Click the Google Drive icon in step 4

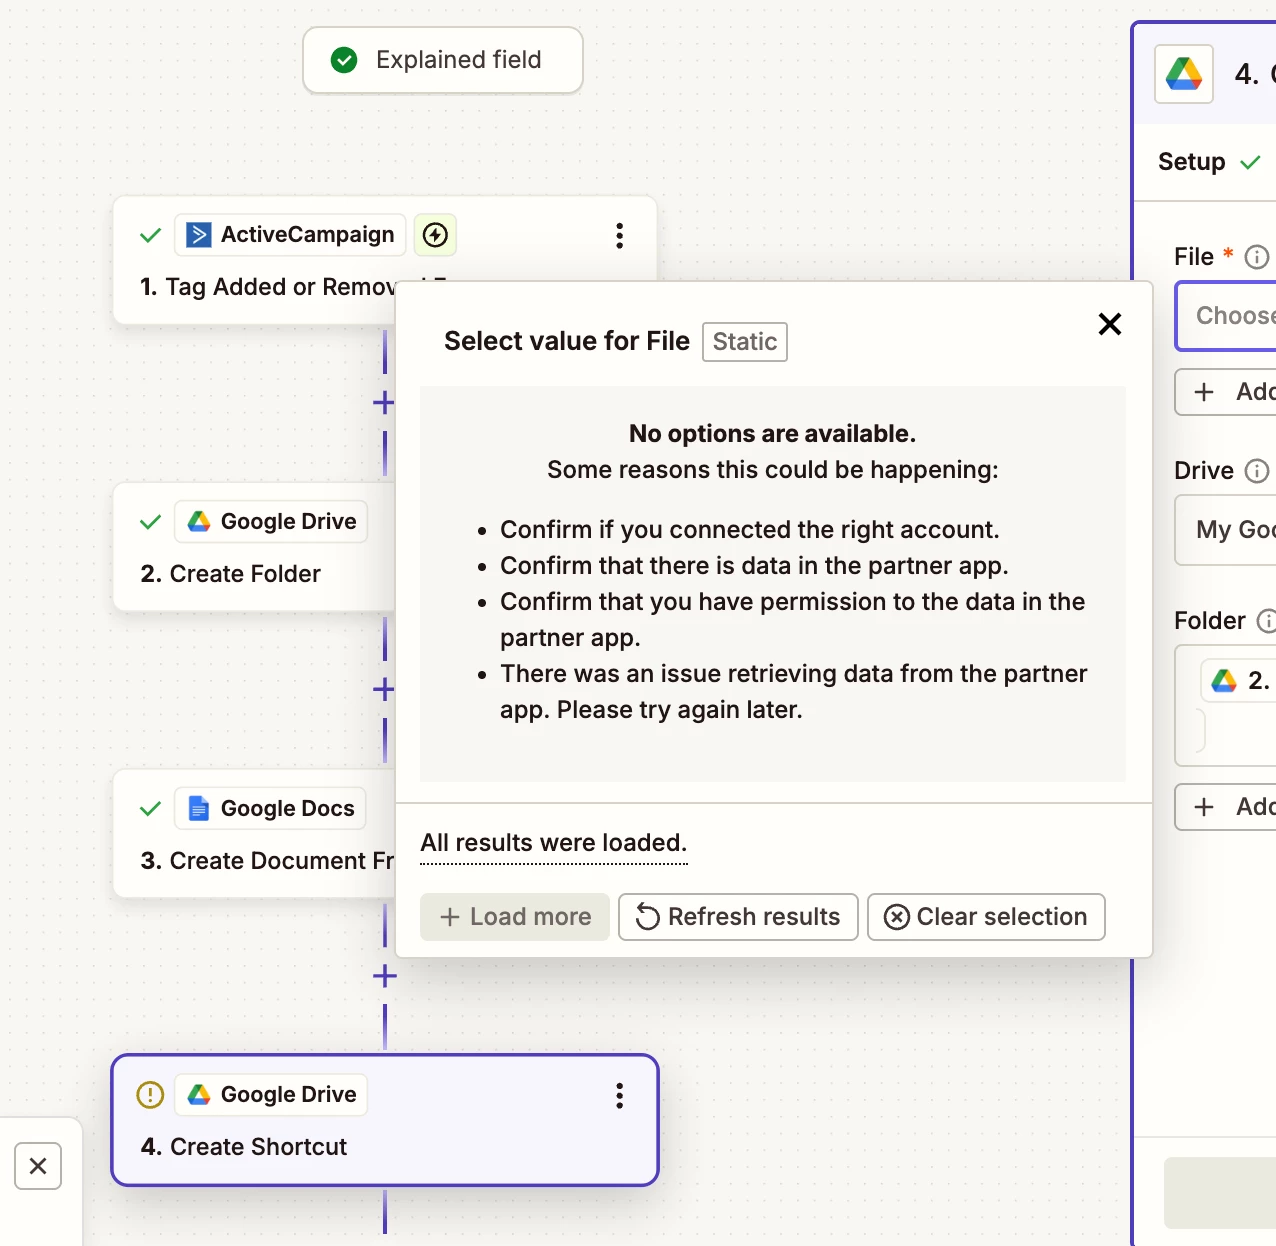[199, 1095]
